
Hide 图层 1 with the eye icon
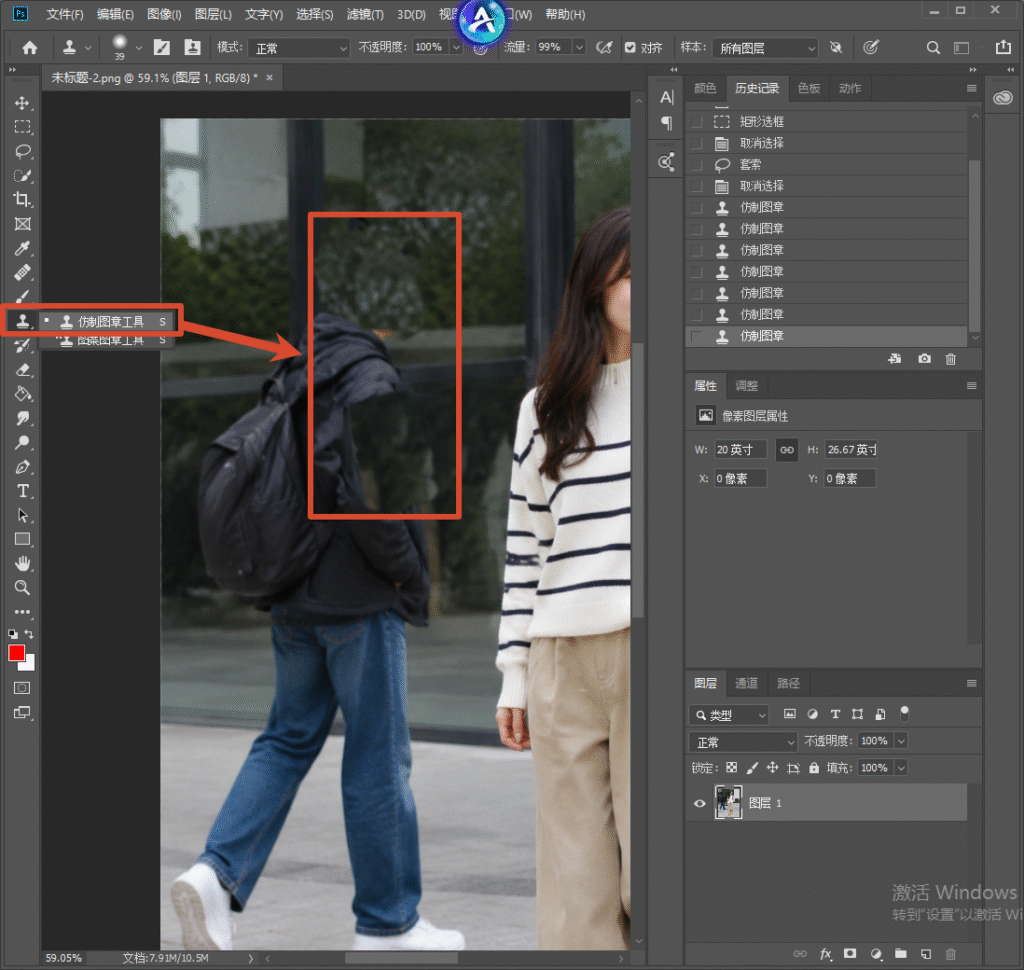pyautogui.click(x=699, y=803)
